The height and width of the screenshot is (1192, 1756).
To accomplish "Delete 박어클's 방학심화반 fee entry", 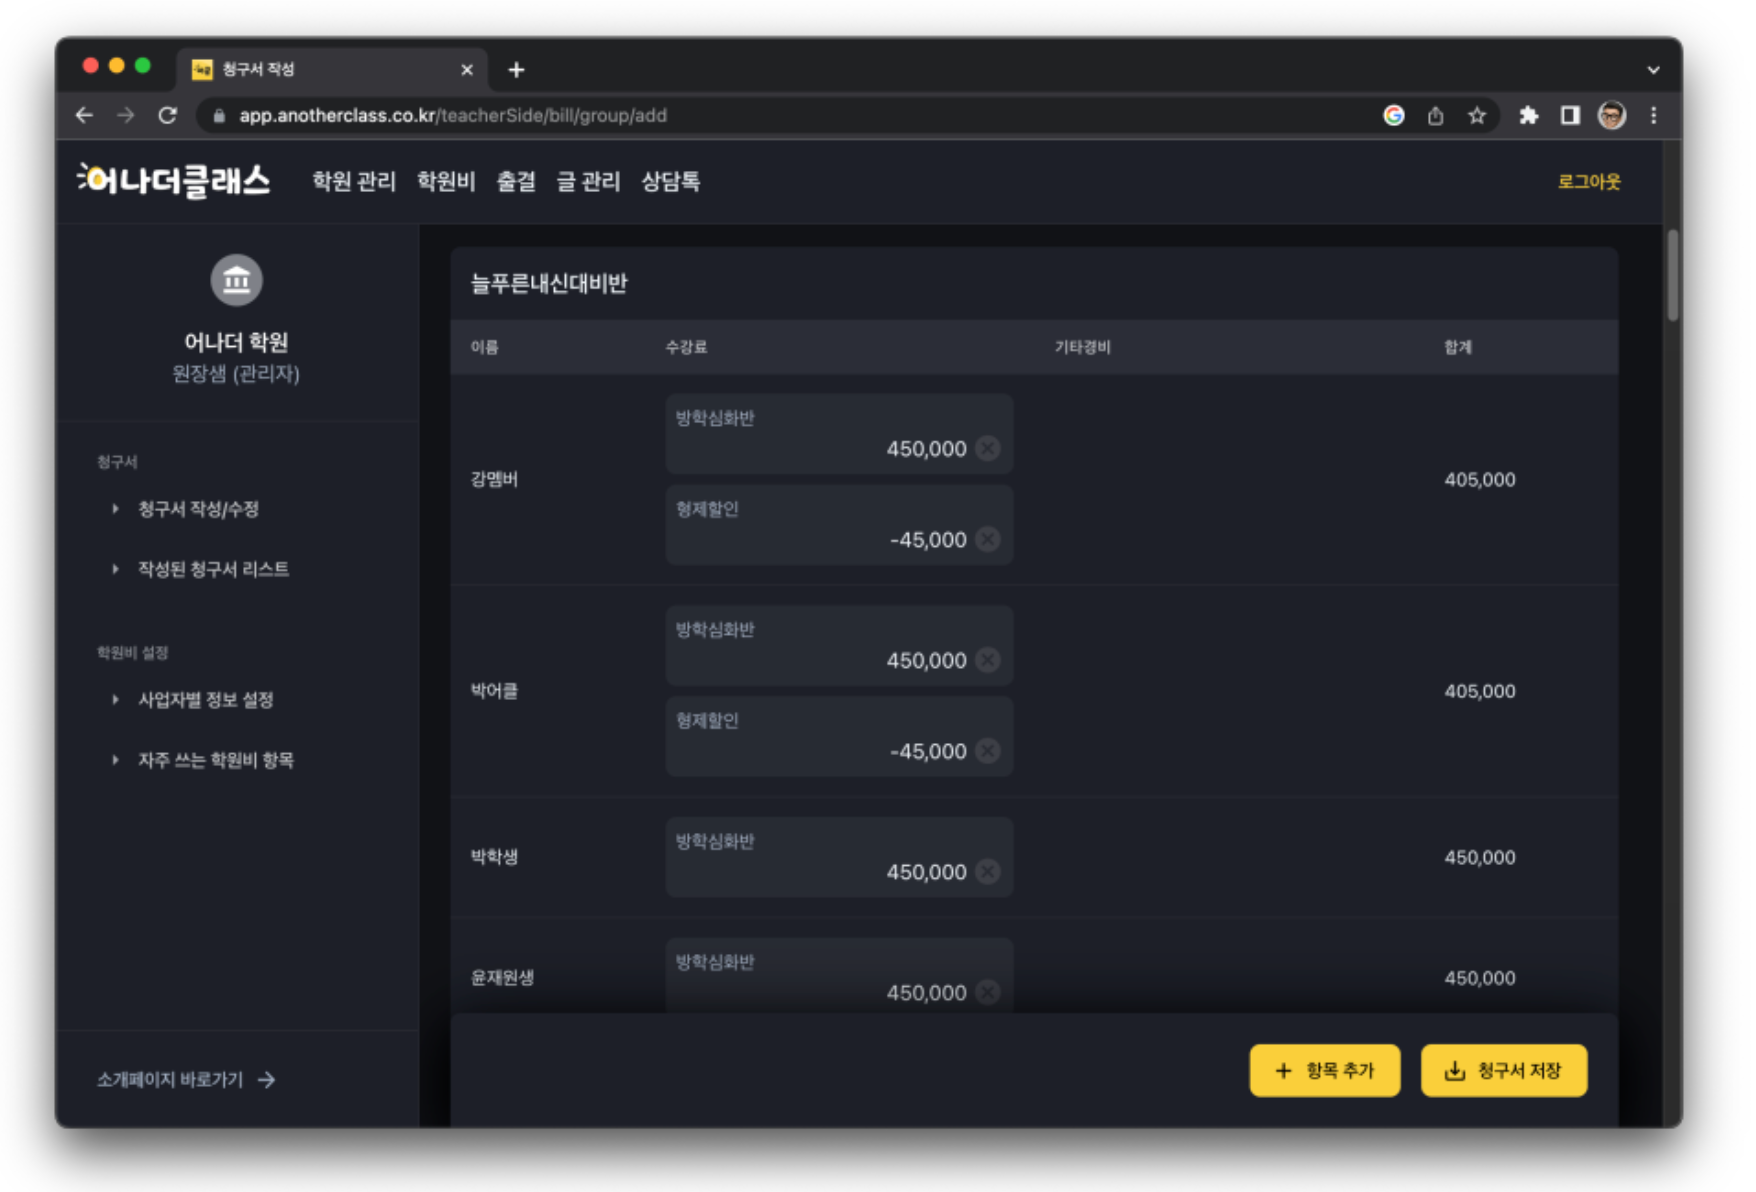I will 987,660.
